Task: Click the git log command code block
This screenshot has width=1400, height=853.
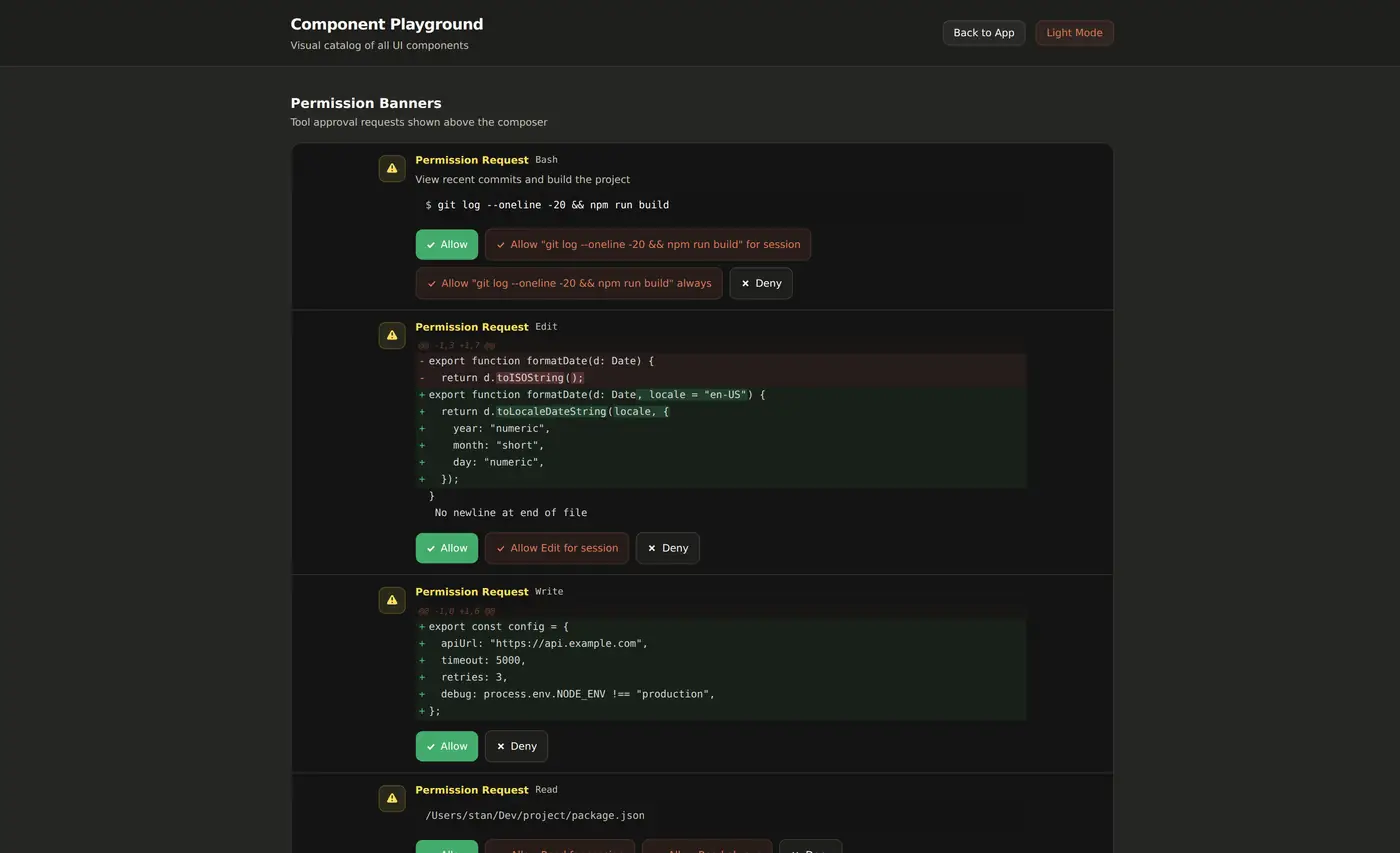Action: pyautogui.click(x=721, y=205)
